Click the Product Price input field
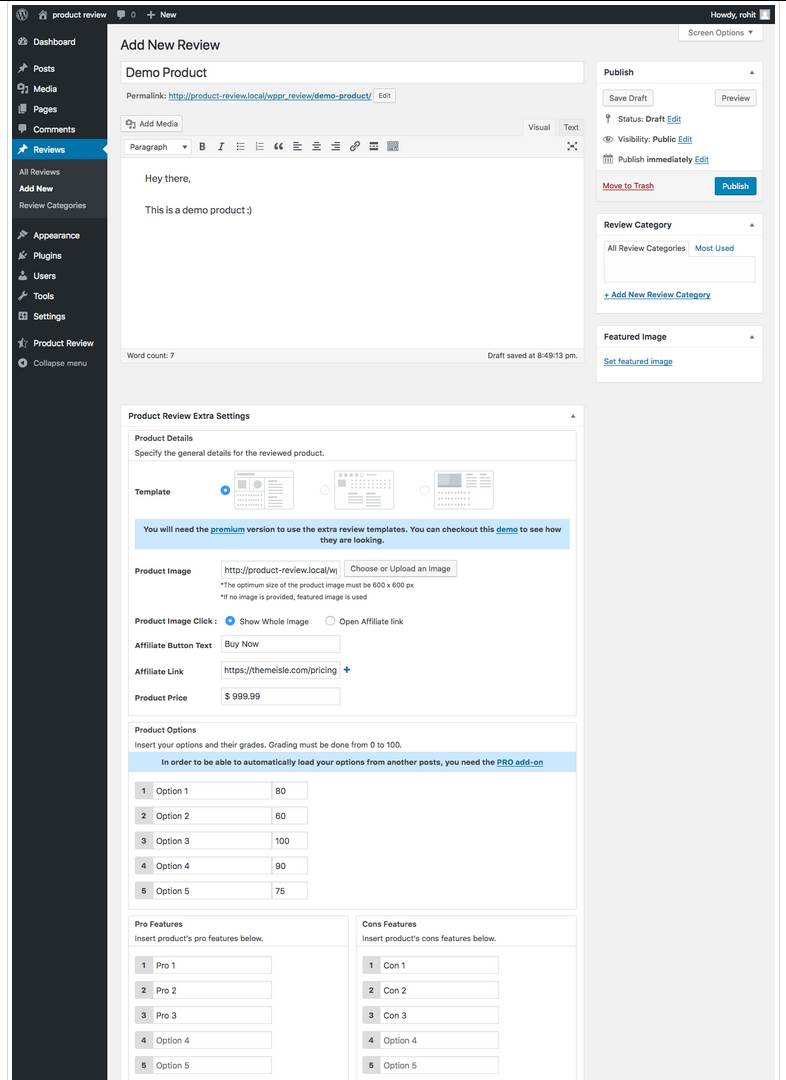 coord(280,696)
